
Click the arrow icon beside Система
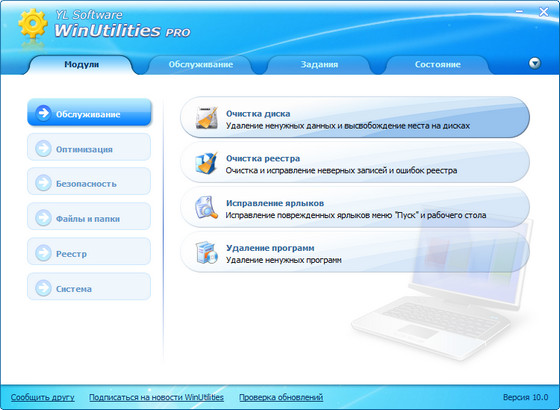[43, 288]
